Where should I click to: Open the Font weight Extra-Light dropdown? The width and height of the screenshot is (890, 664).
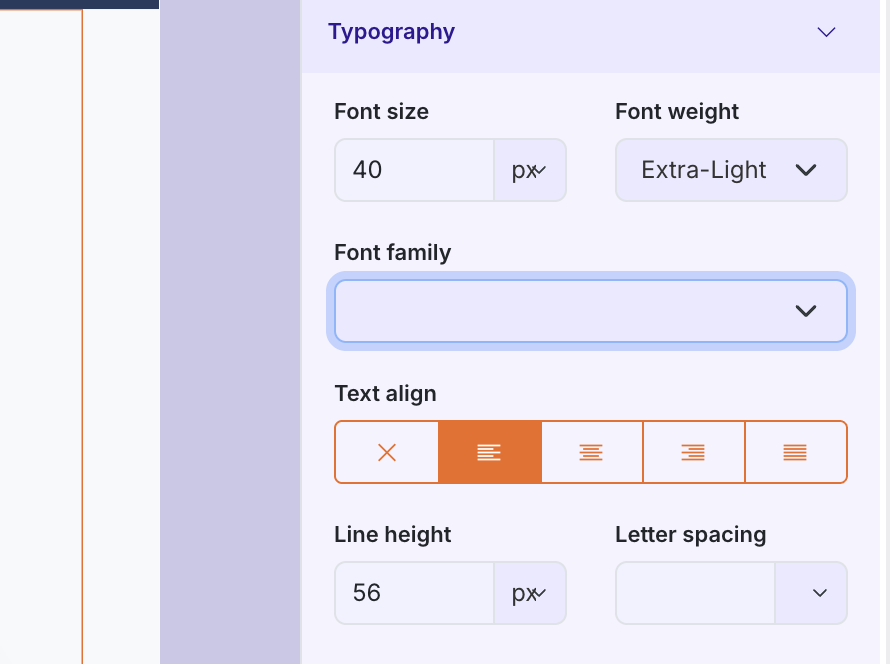(x=731, y=170)
